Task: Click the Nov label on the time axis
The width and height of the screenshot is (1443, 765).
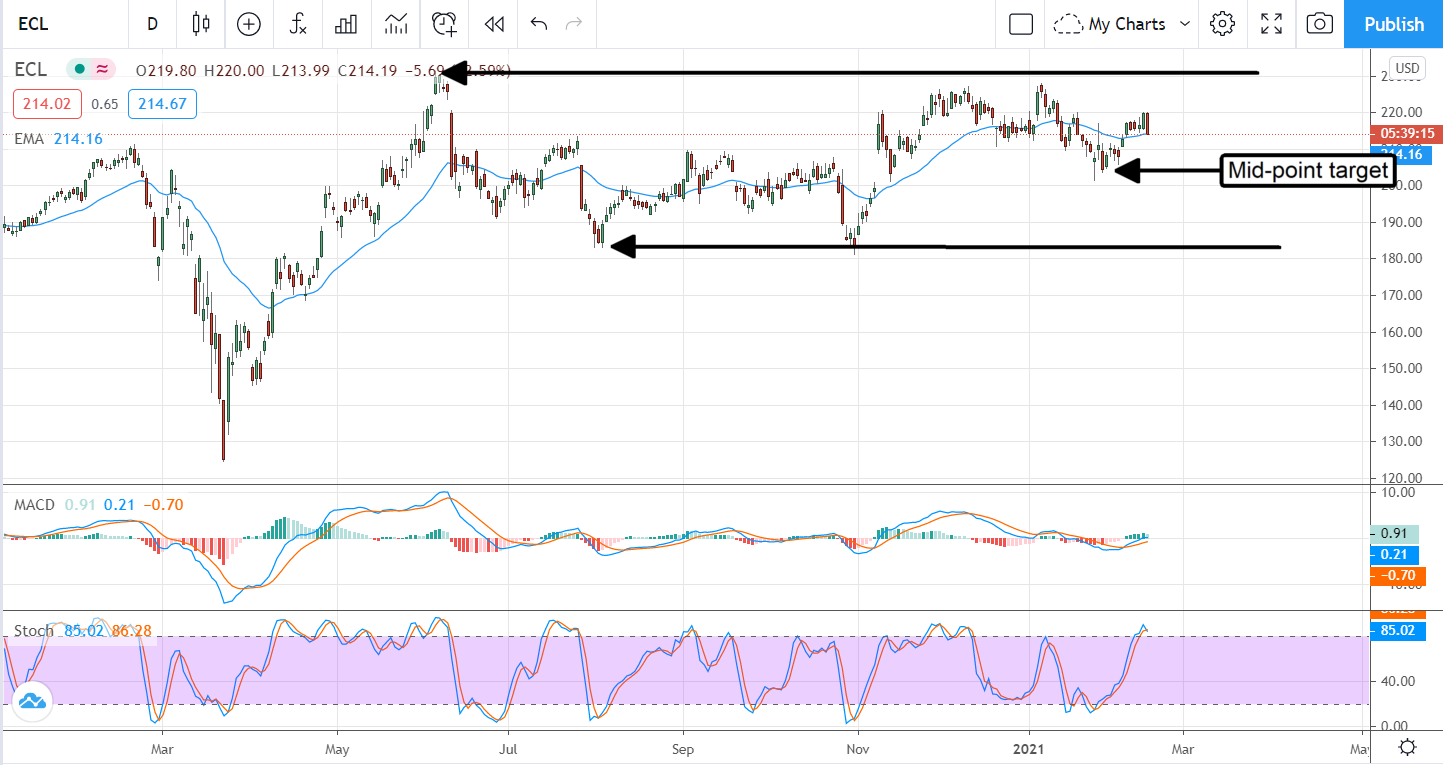Action: 857,747
